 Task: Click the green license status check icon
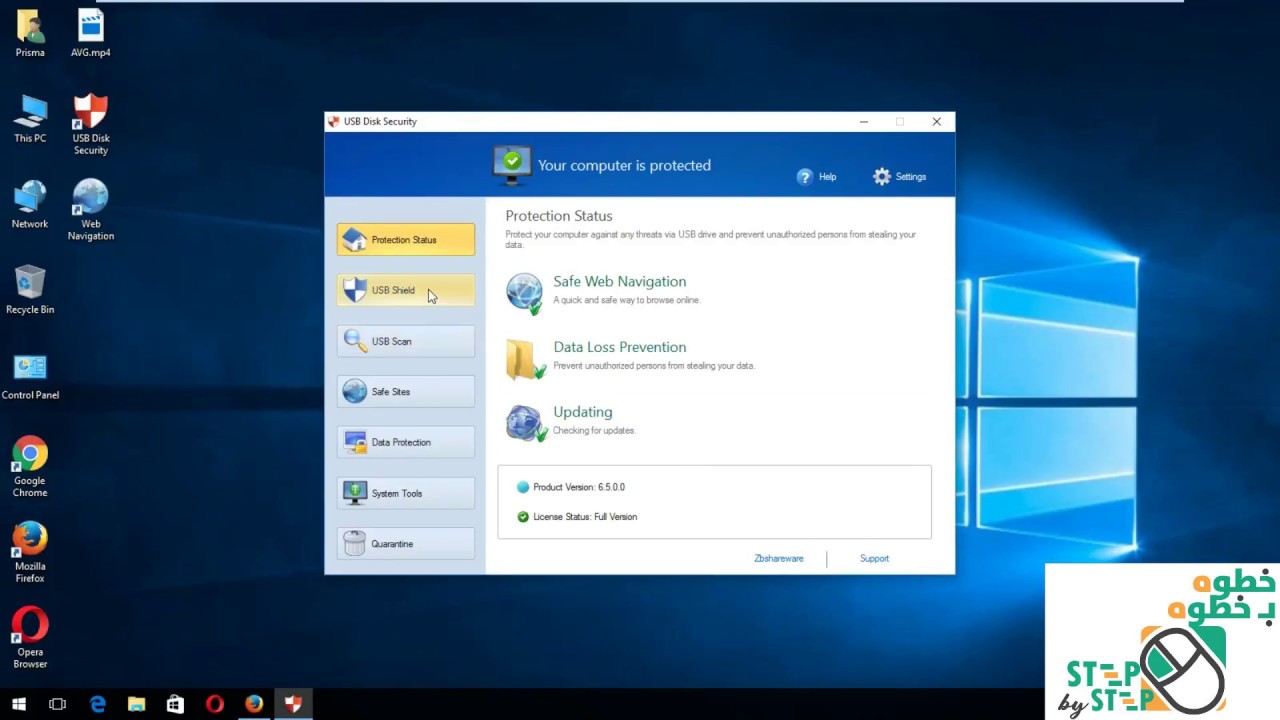523,517
